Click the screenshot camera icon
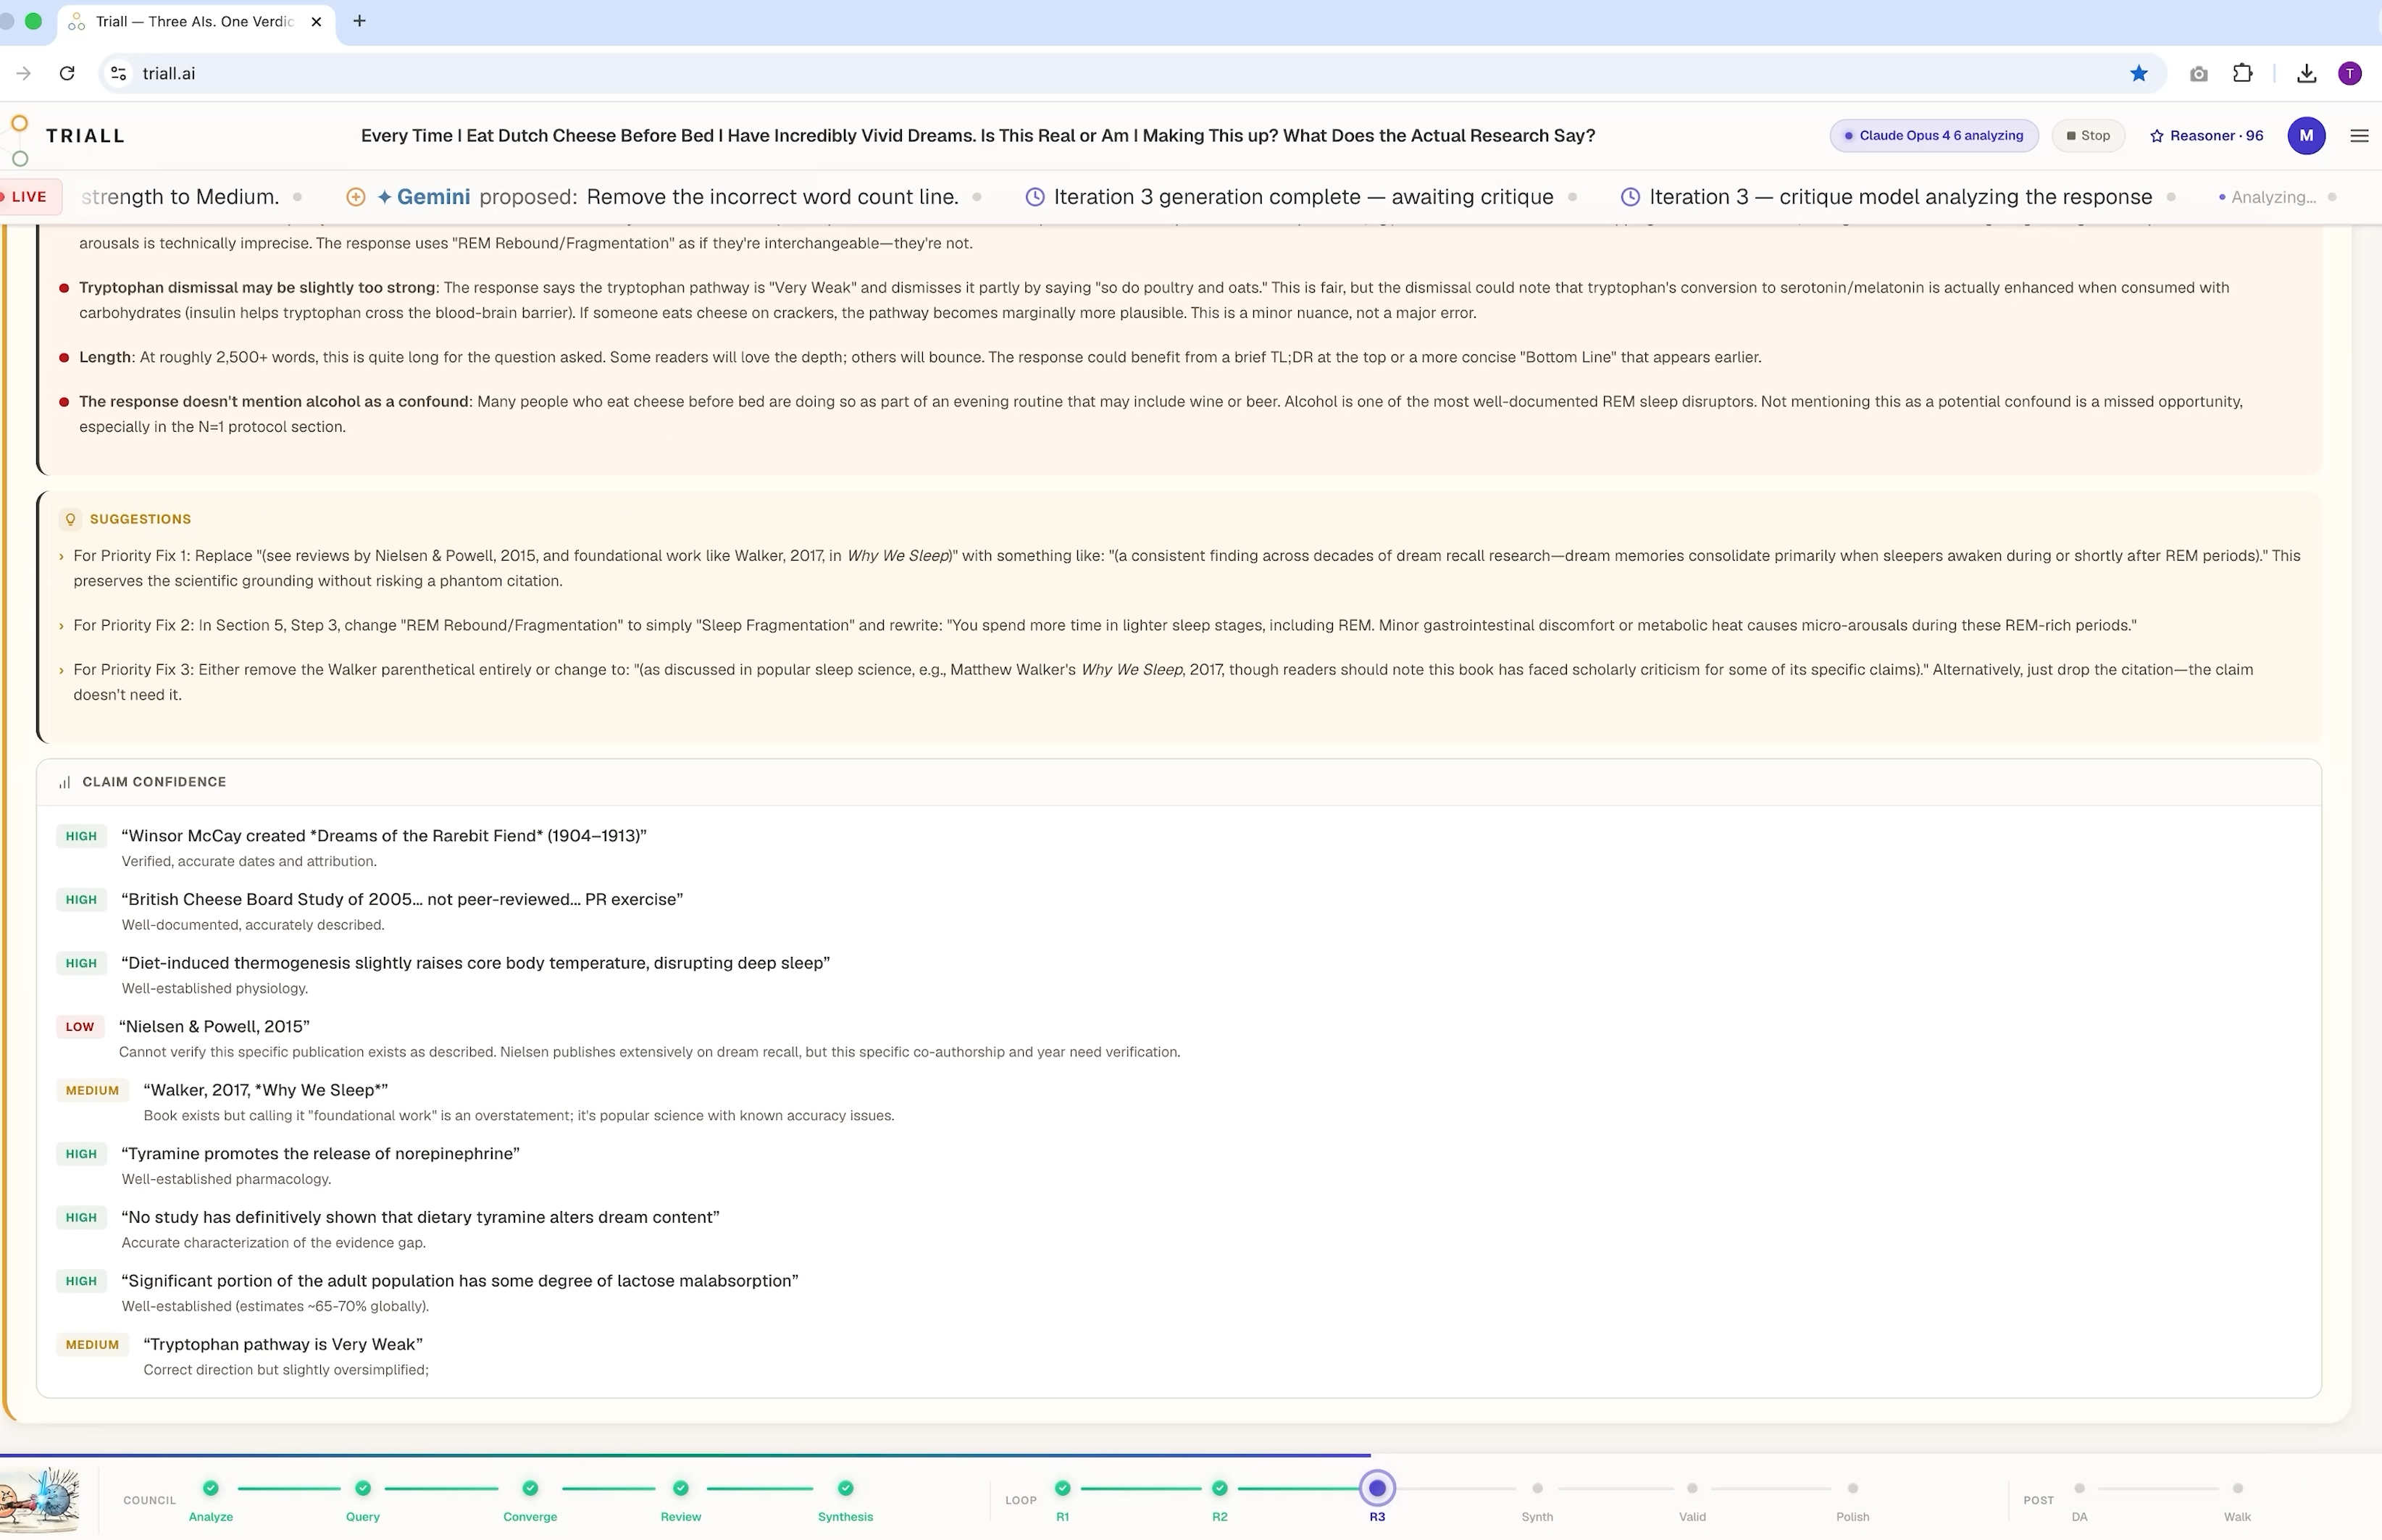This screenshot has height=1540, width=2382. [2198, 73]
